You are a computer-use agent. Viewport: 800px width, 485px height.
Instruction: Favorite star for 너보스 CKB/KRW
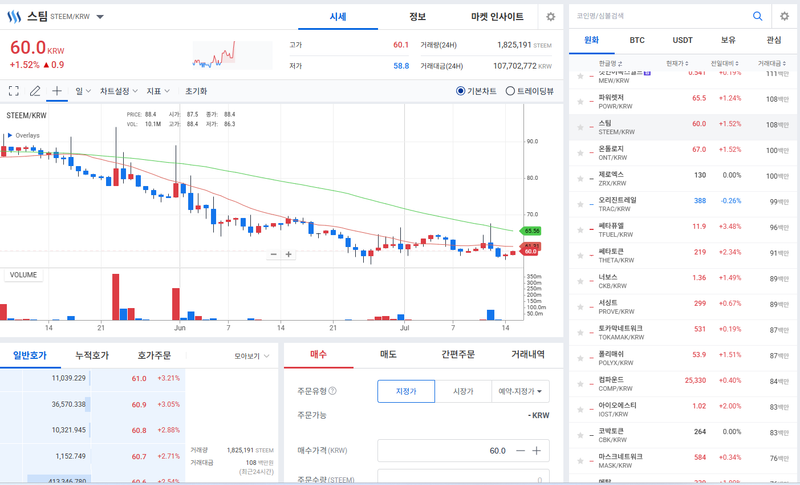coord(580,281)
